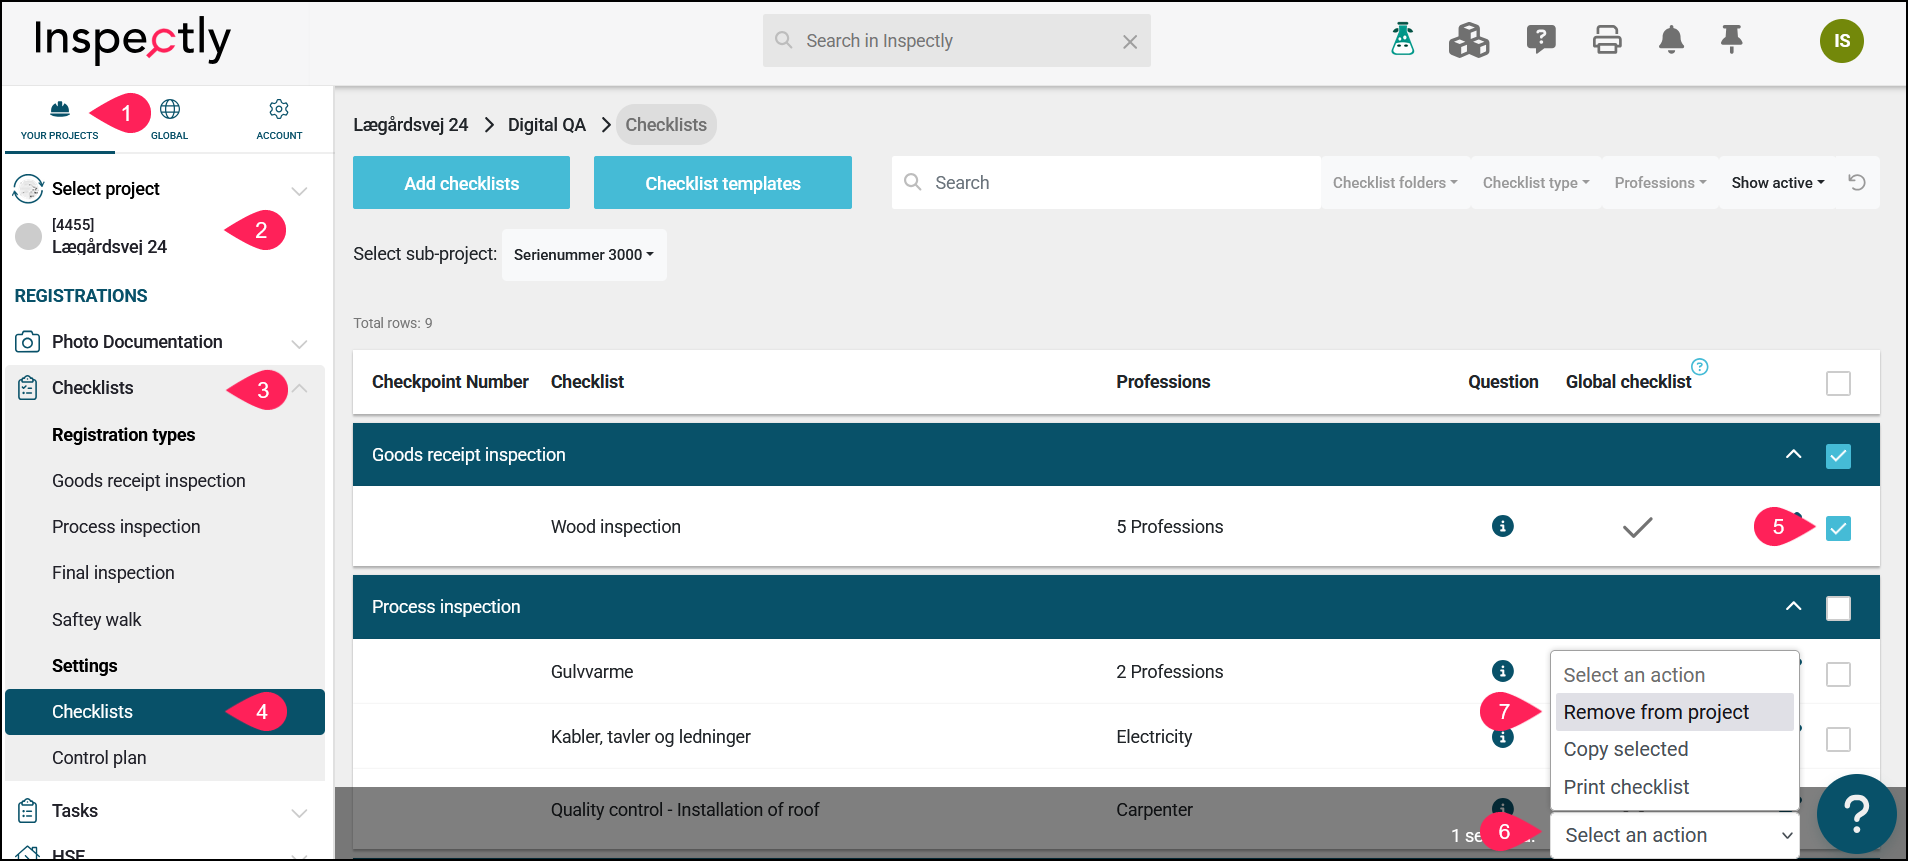Open the round help chat button
The width and height of the screenshot is (1908, 861).
(x=1856, y=814)
